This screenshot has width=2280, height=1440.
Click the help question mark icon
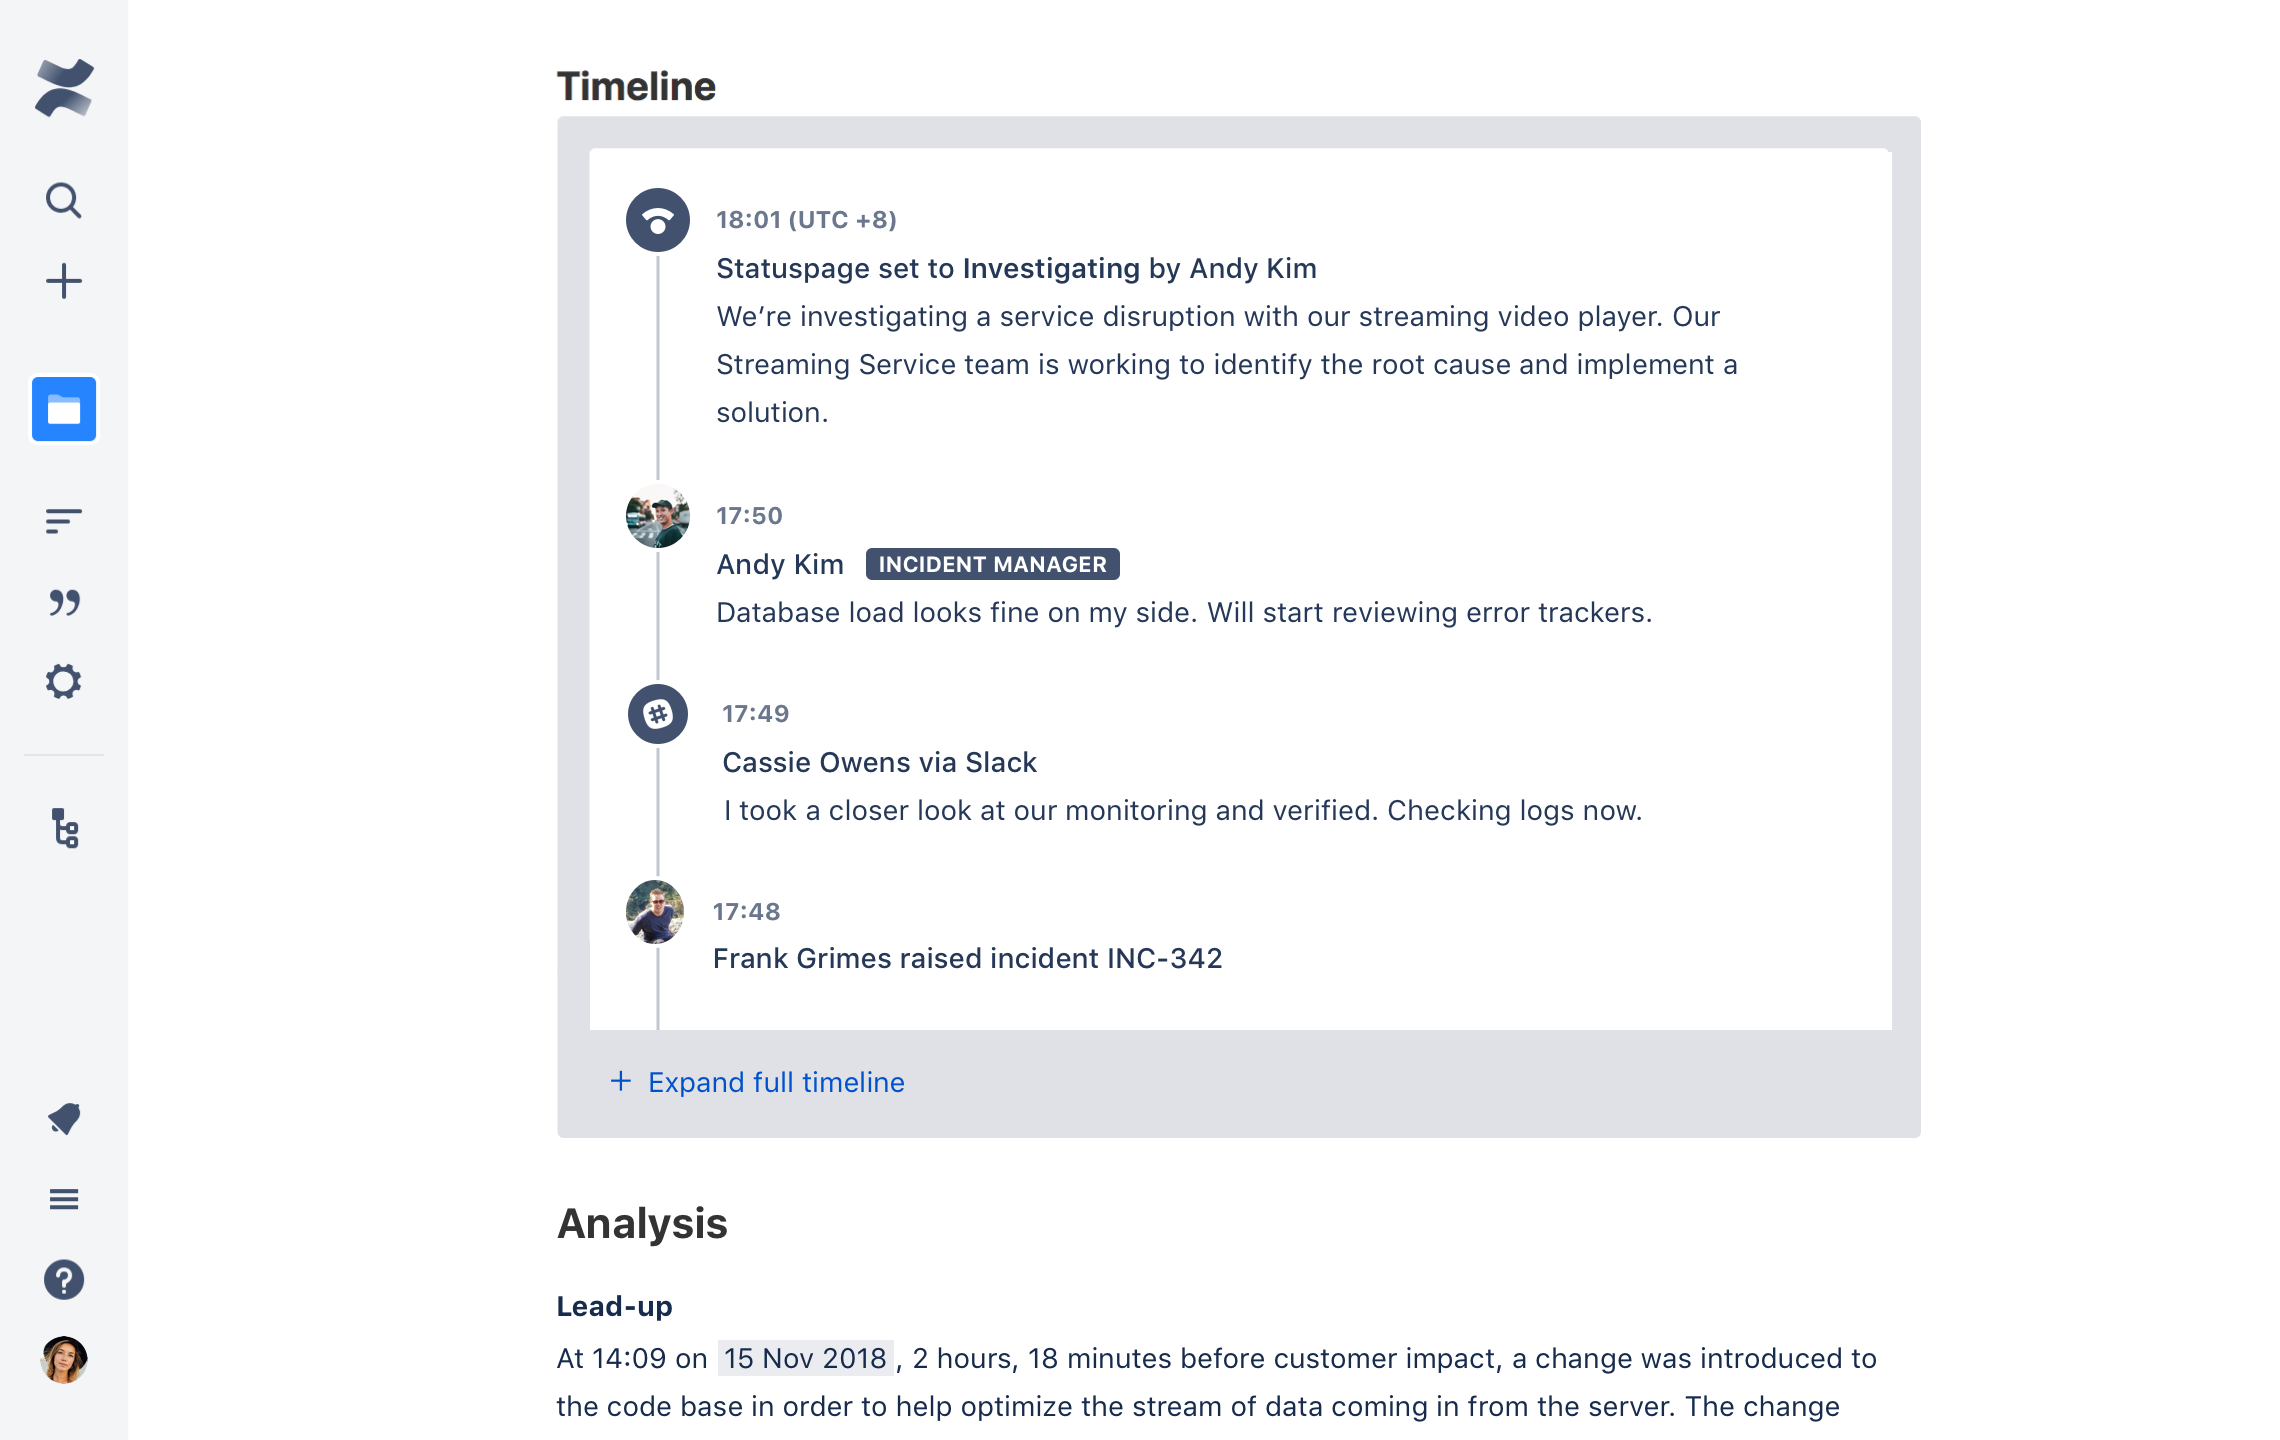tap(64, 1280)
